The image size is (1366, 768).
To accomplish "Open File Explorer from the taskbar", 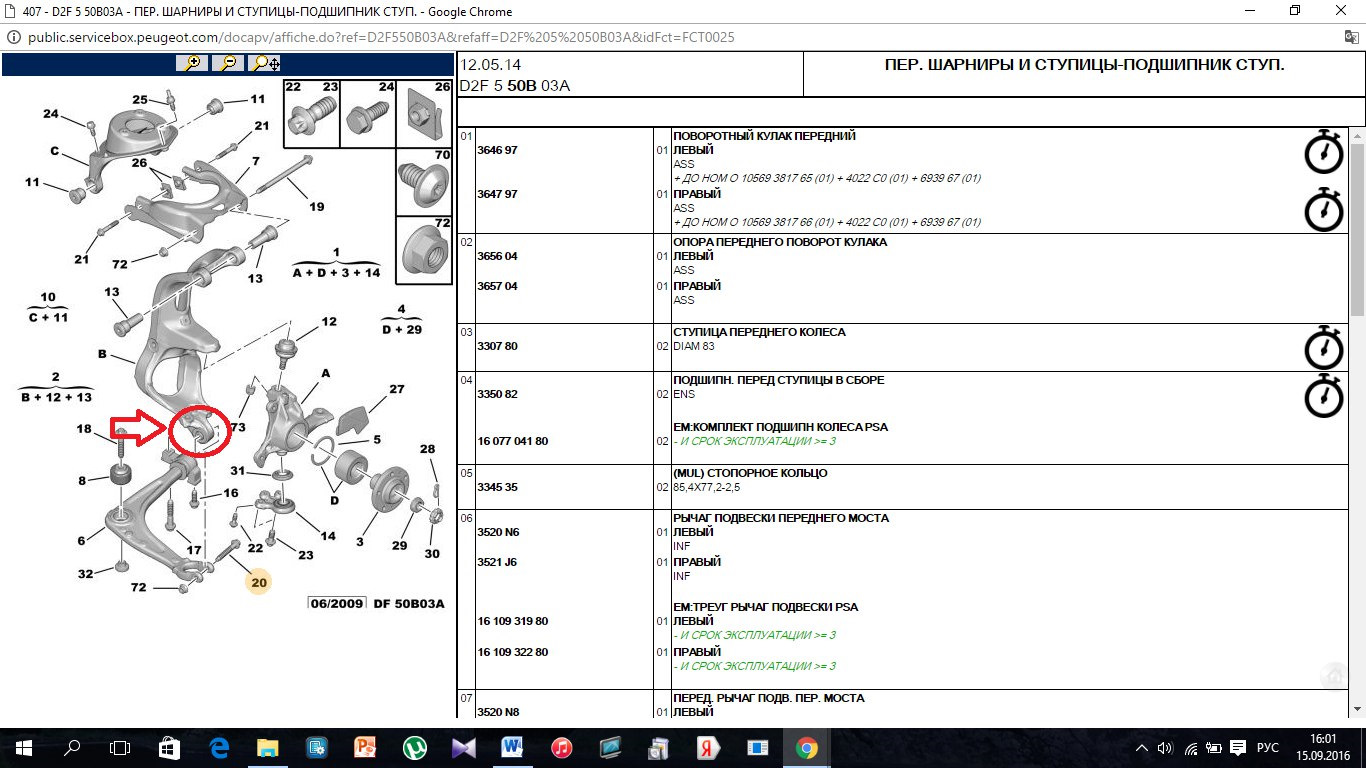I will click(268, 747).
